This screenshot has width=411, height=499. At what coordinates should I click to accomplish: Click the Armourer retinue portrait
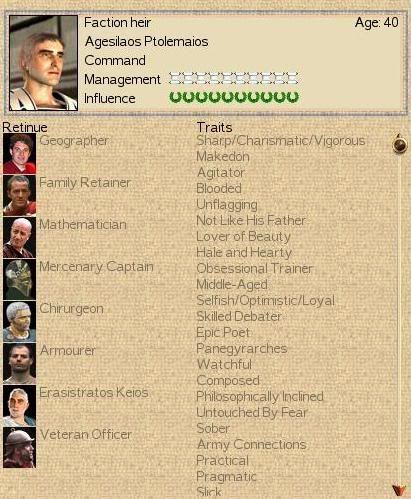point(19,363)
